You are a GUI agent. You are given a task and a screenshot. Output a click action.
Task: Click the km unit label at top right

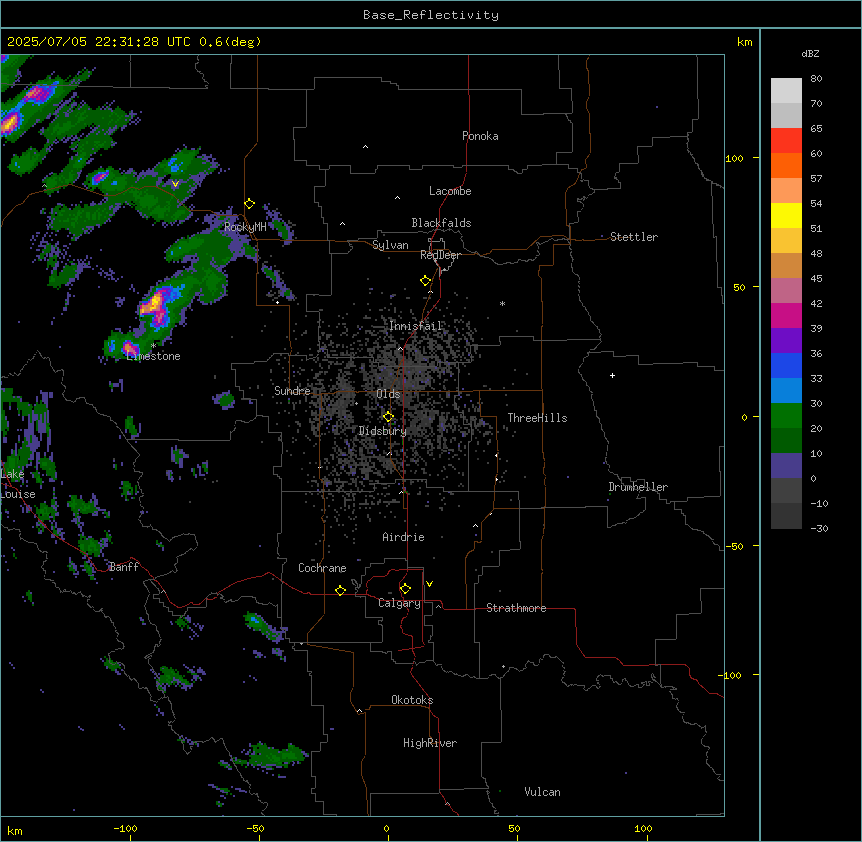(x=744, y=42)
